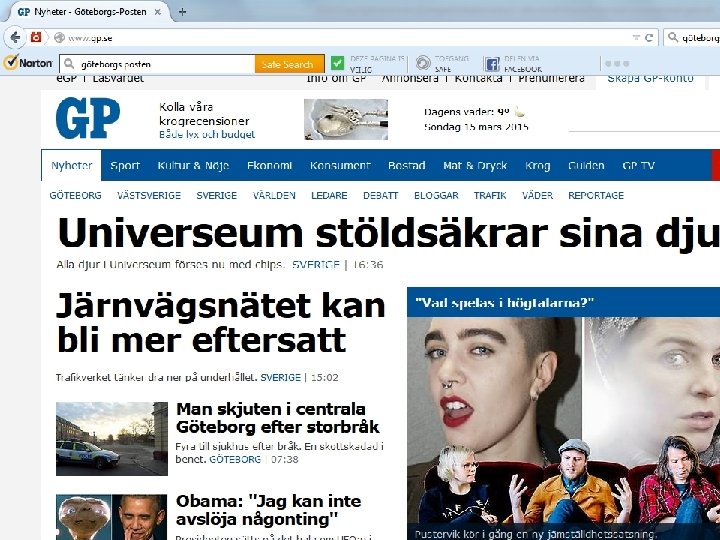Image resolution: width=720 pixels, height=540 pixels.
Task: Click GÖTEBORG tag beside 07:38 timestamp
Action: point(235,459)
